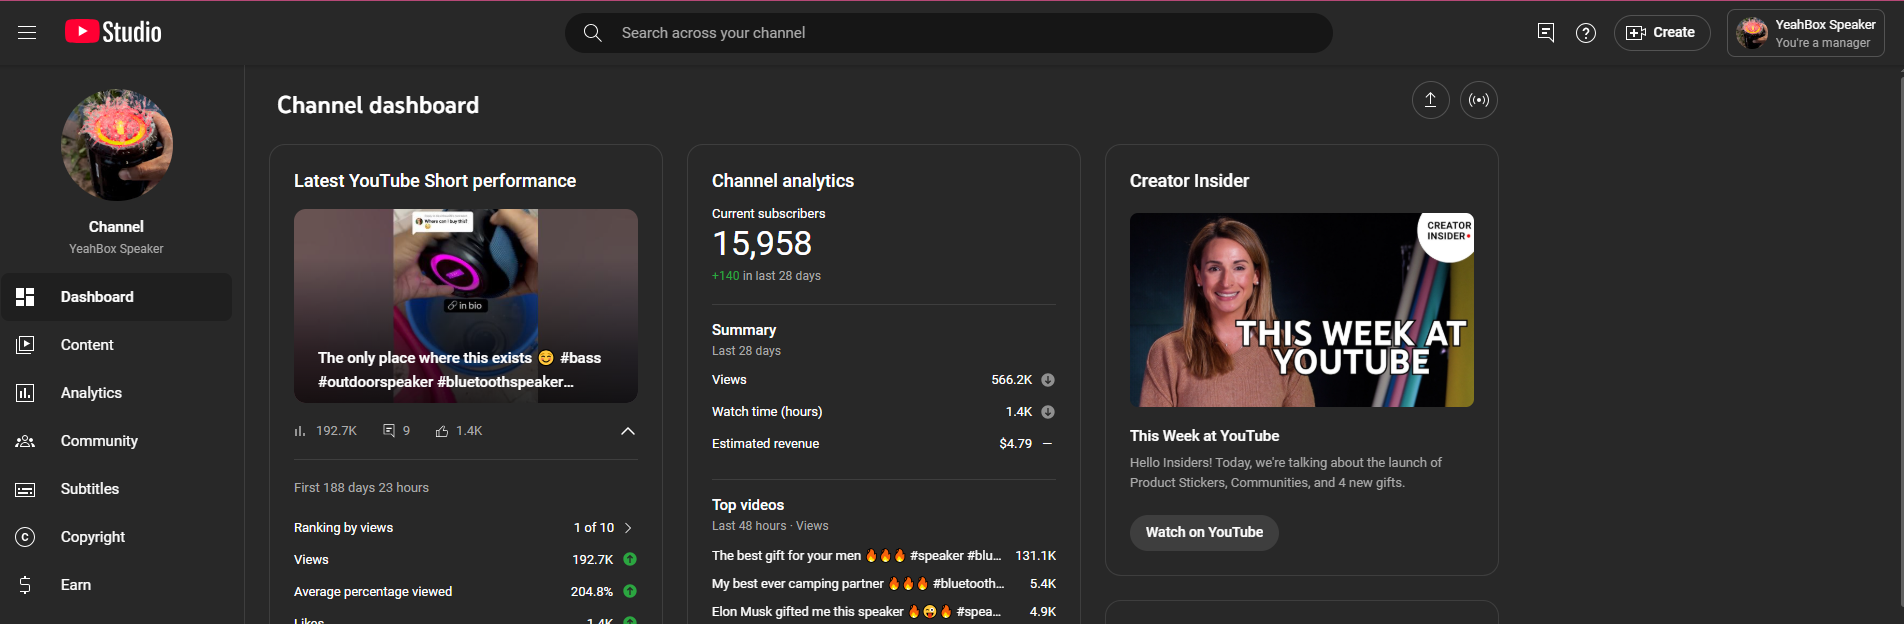Click the Watch on YouTube button
Image resolution: width=1904 pixels, height=624 pixels.
[x=1204, y=532]
